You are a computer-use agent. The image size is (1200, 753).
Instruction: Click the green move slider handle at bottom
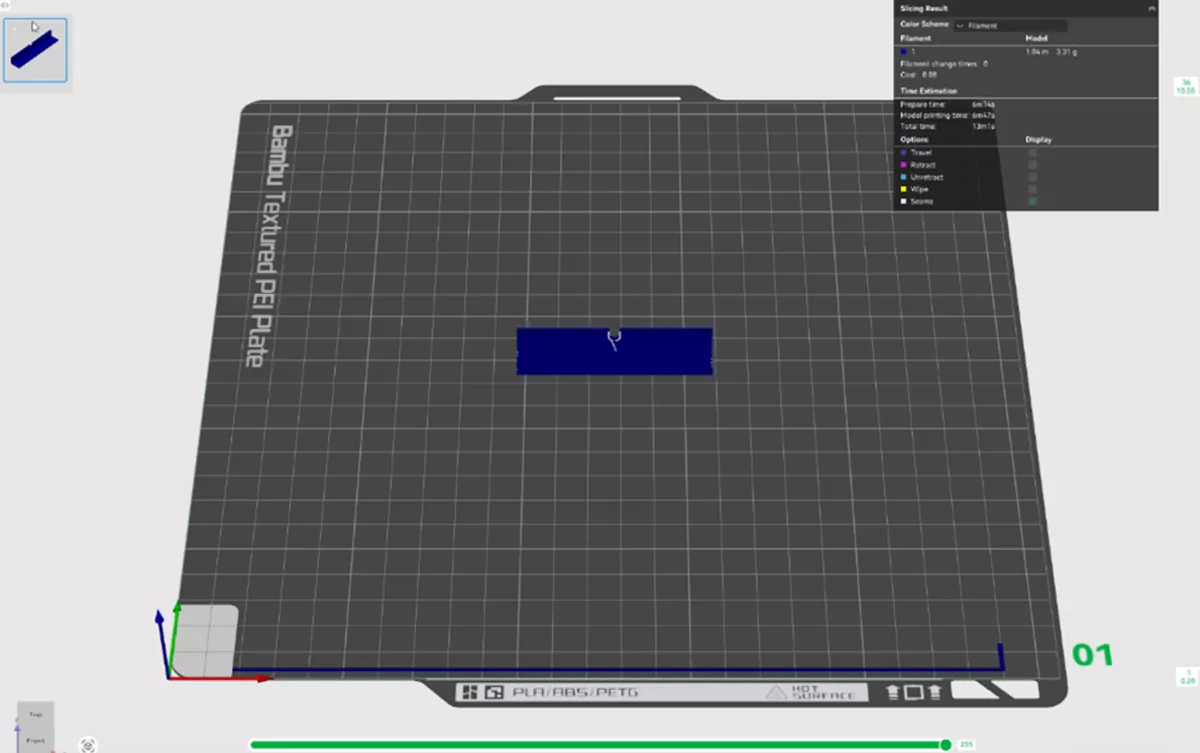click(947, 744)
